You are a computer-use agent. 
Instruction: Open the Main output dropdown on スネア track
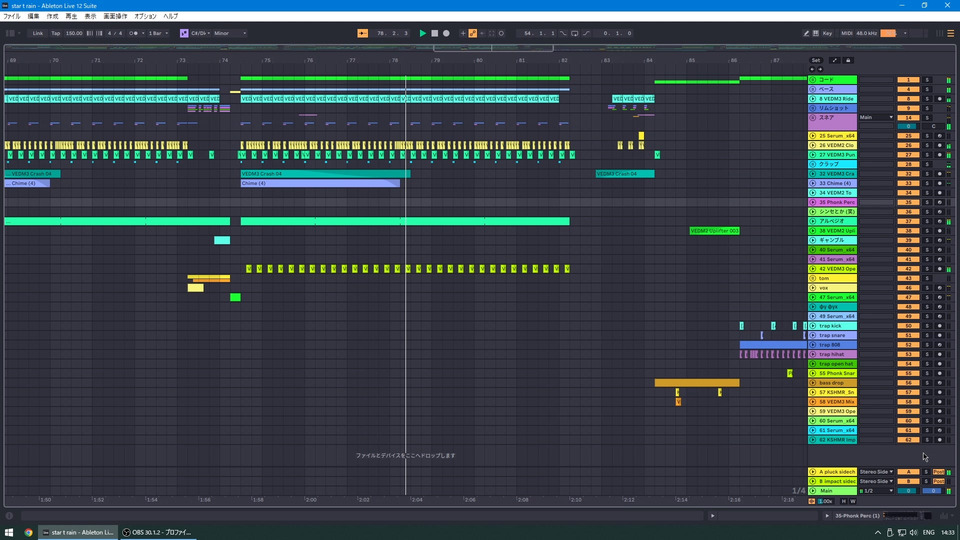click(x=876, y=117)
